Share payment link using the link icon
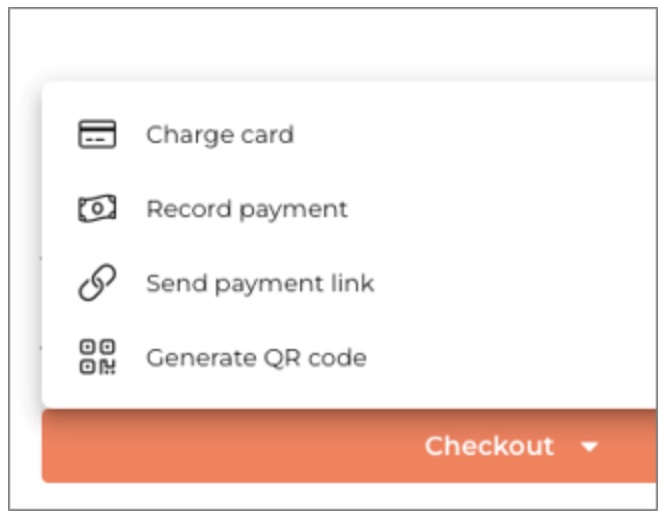 coord(97,283)
